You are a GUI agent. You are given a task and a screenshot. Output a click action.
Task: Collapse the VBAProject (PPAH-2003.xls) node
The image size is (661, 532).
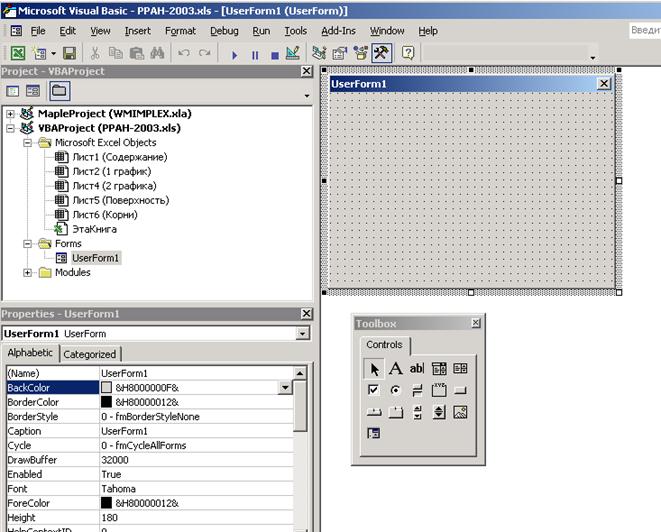click(x=10, y=128)
